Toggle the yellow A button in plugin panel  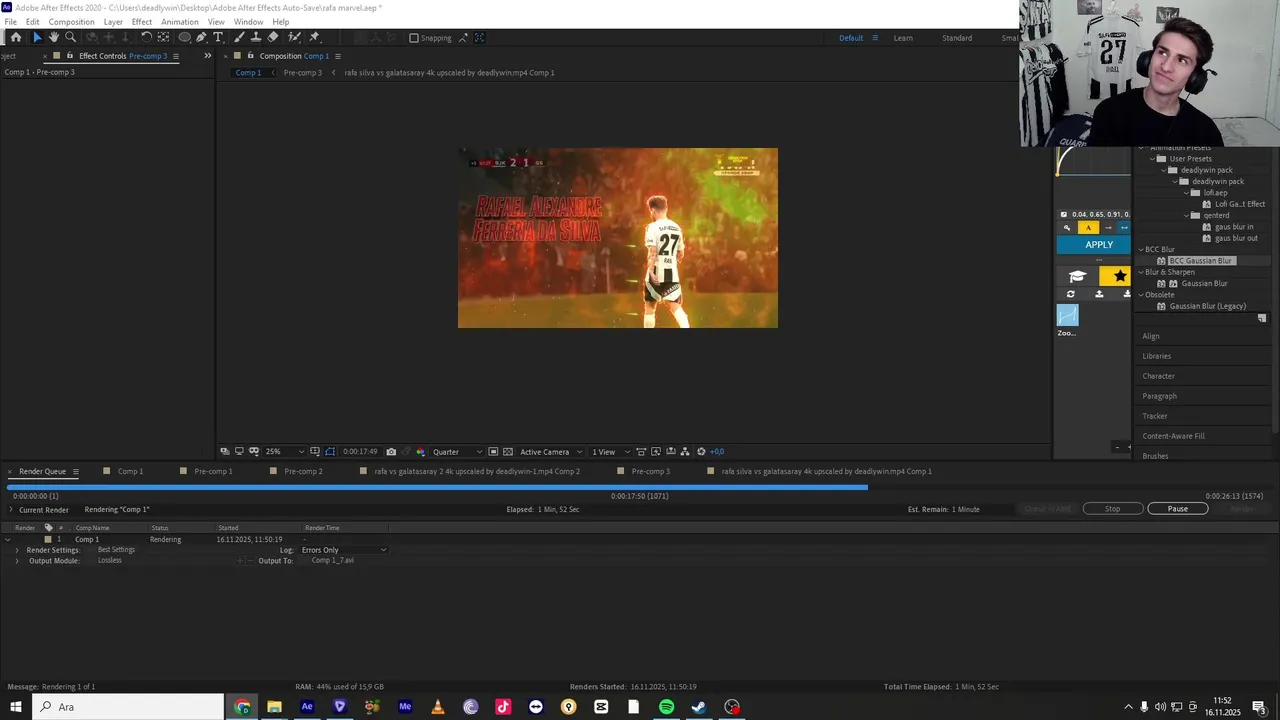(1088, 228)
